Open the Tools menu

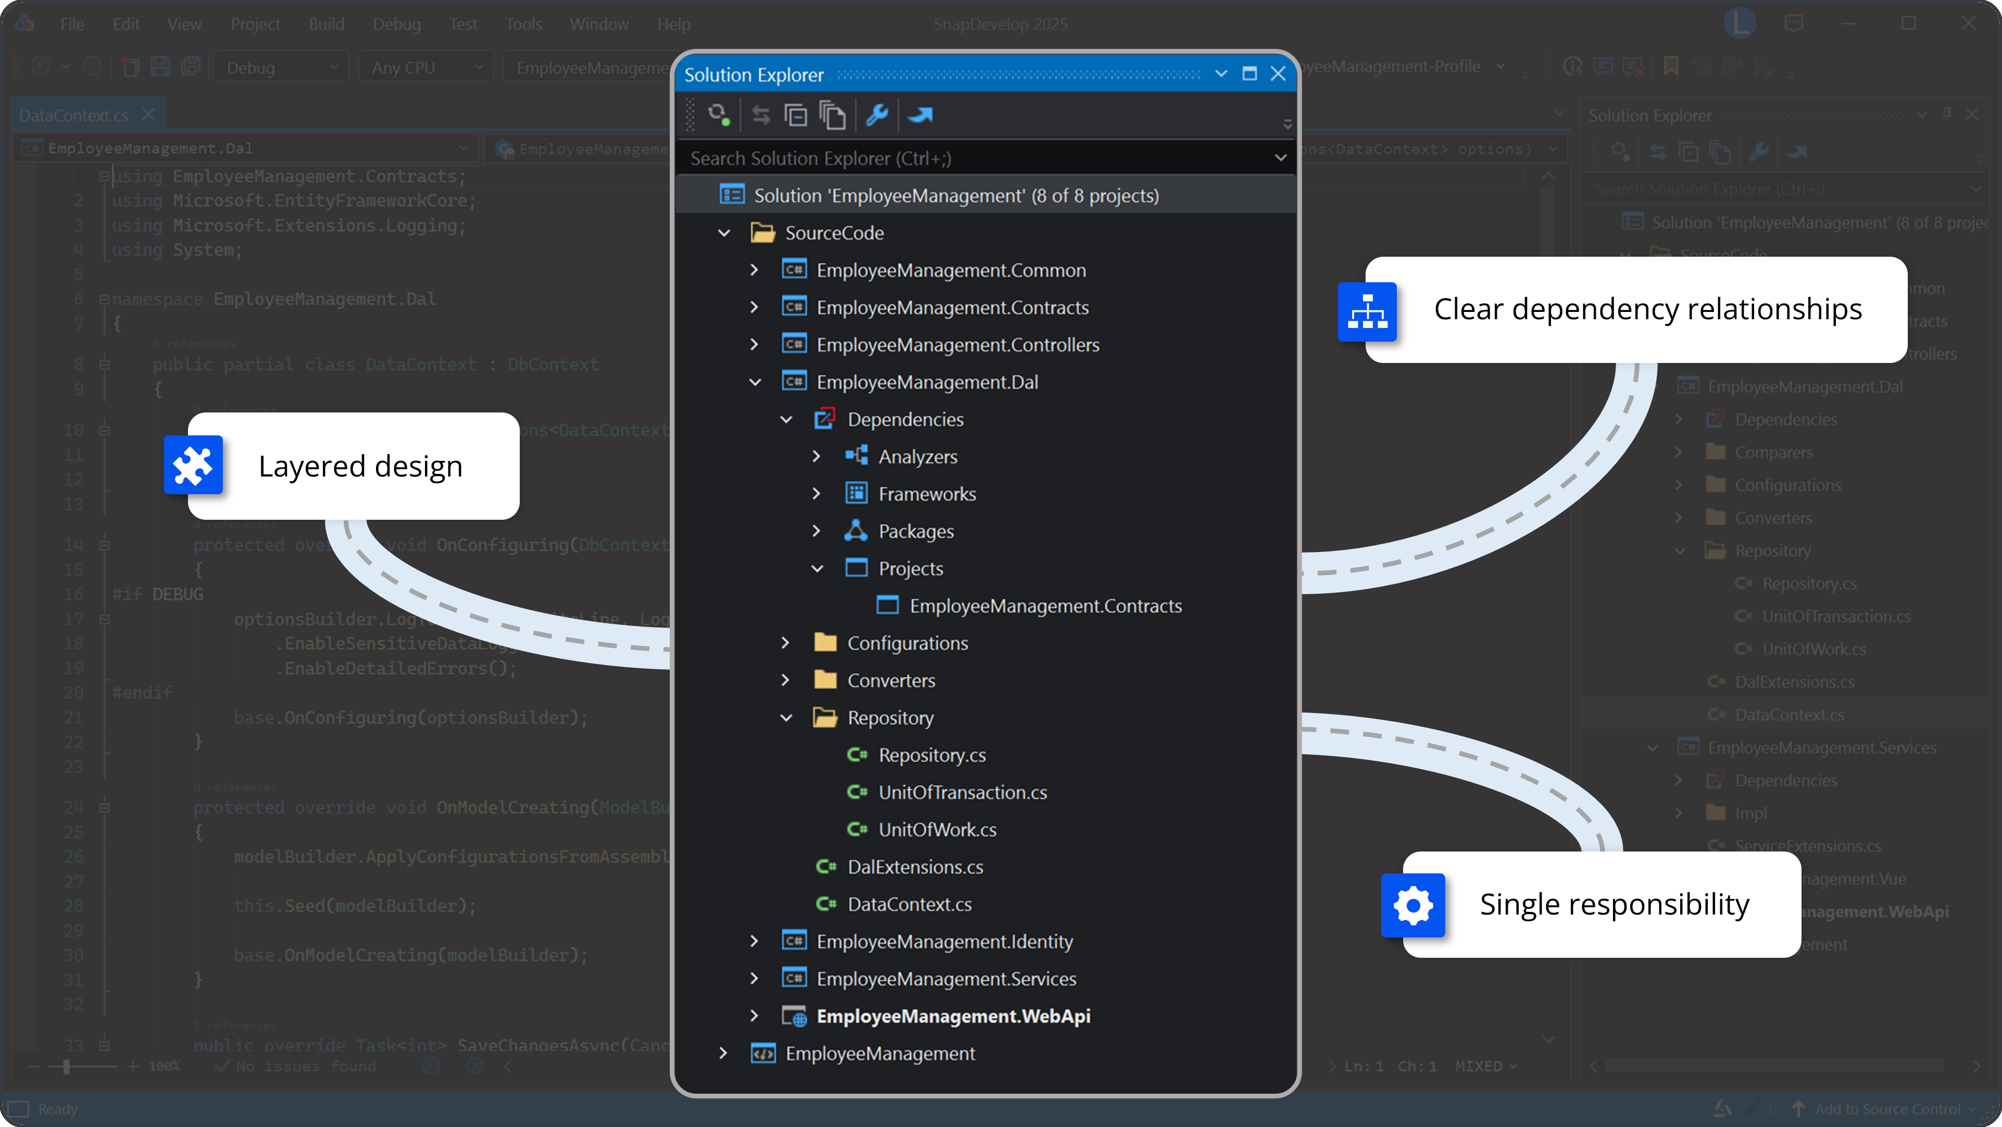pos(523,24)
